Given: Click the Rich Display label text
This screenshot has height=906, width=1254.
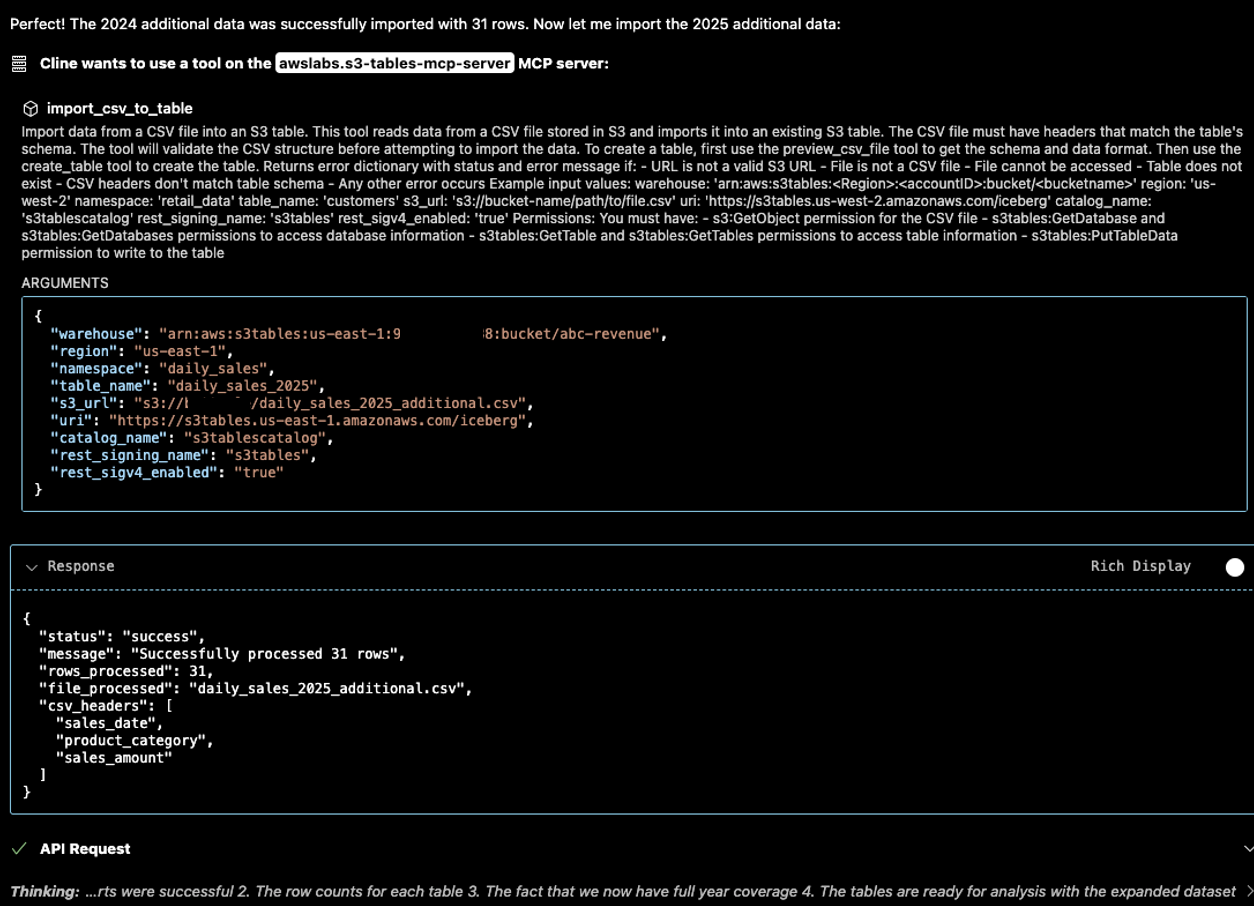Looking at the screenshot, I should pos(1141,566).
